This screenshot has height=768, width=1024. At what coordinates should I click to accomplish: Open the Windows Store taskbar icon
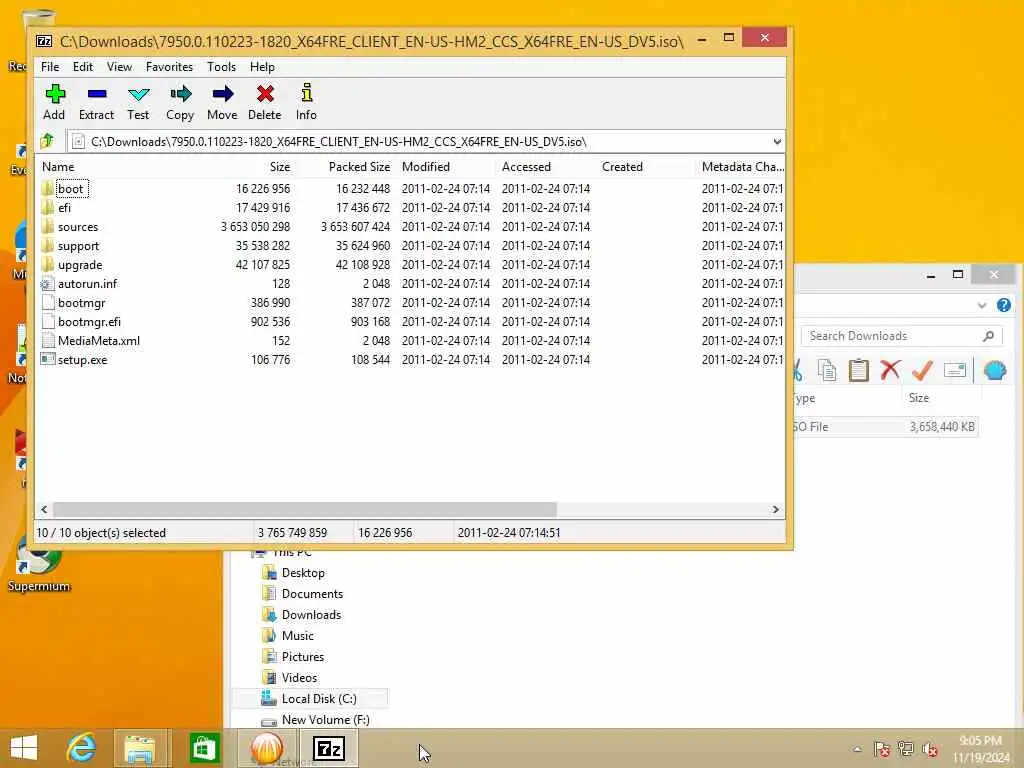pyautogui.click(x=204, y=748)
